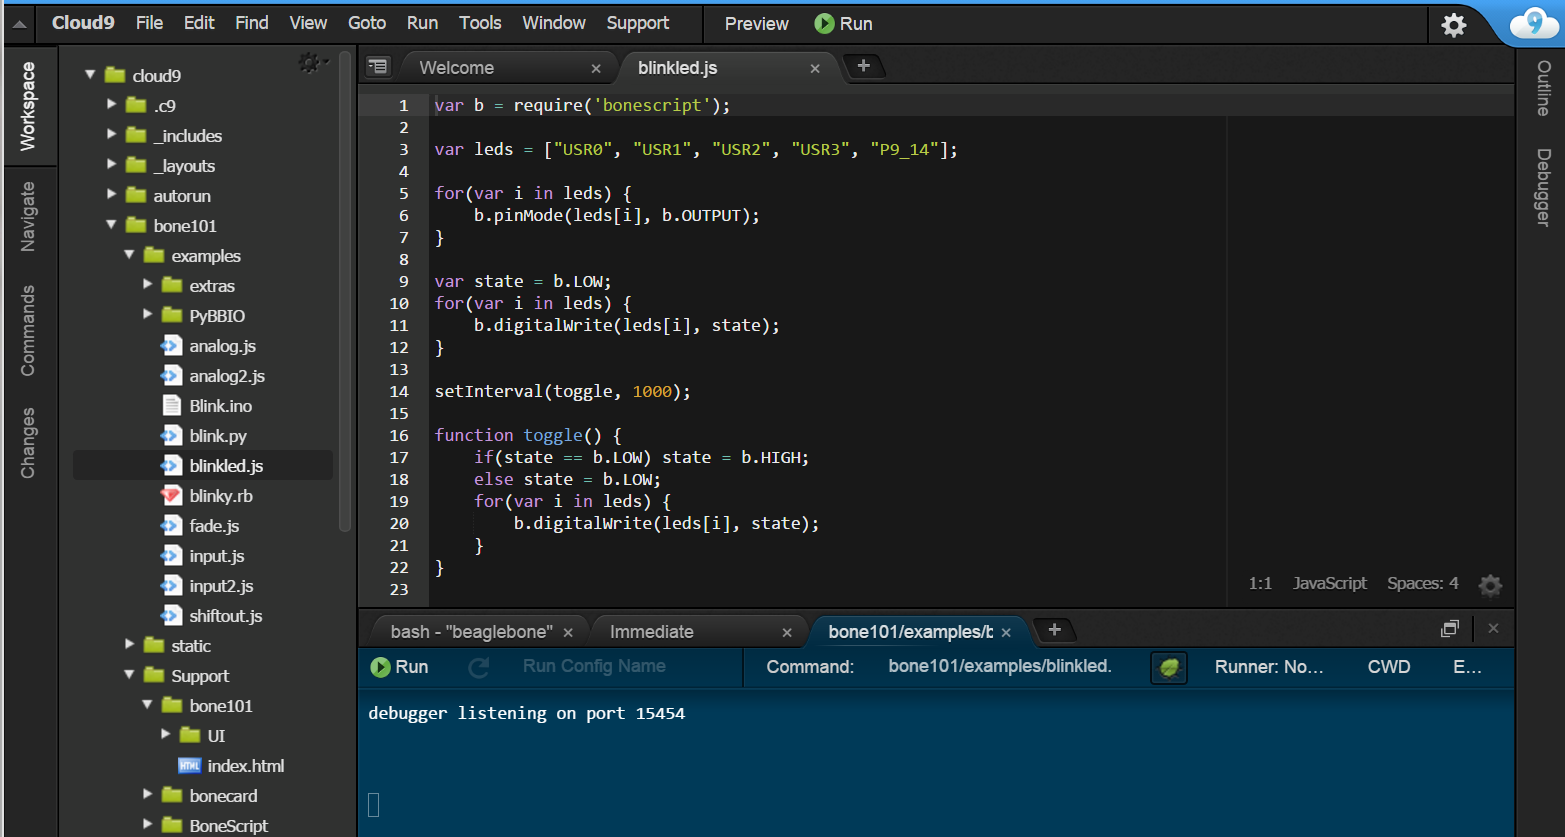Maximize the console panel icon
Viewport: 1565px width, 837px height.
point(1449,629)
